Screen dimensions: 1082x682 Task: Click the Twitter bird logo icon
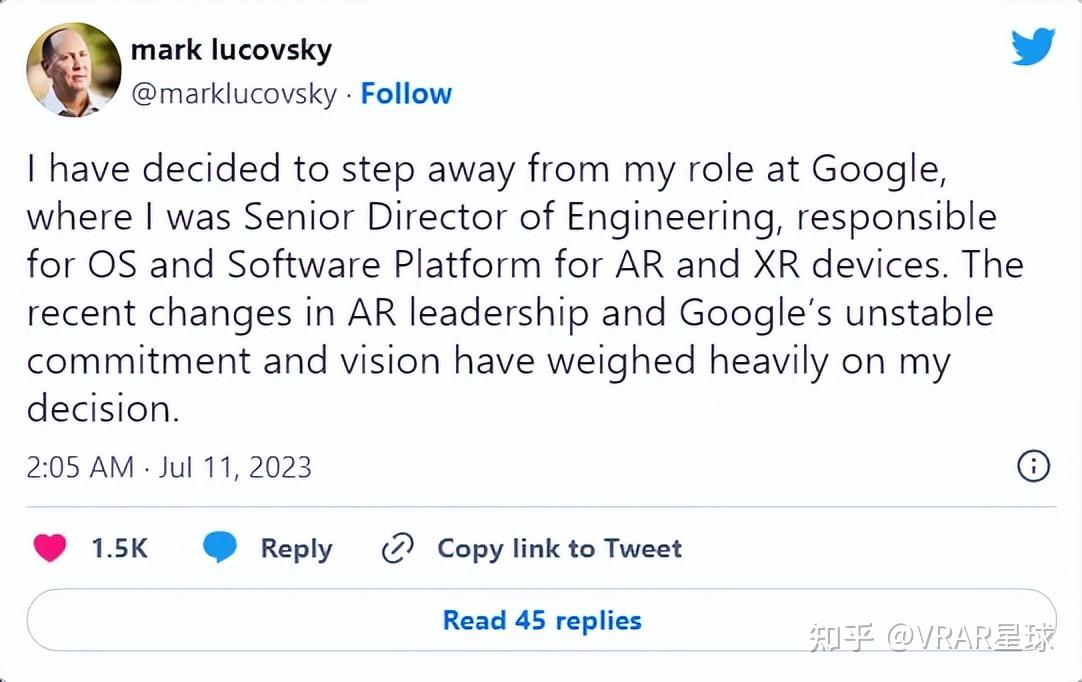point(1033,45)
